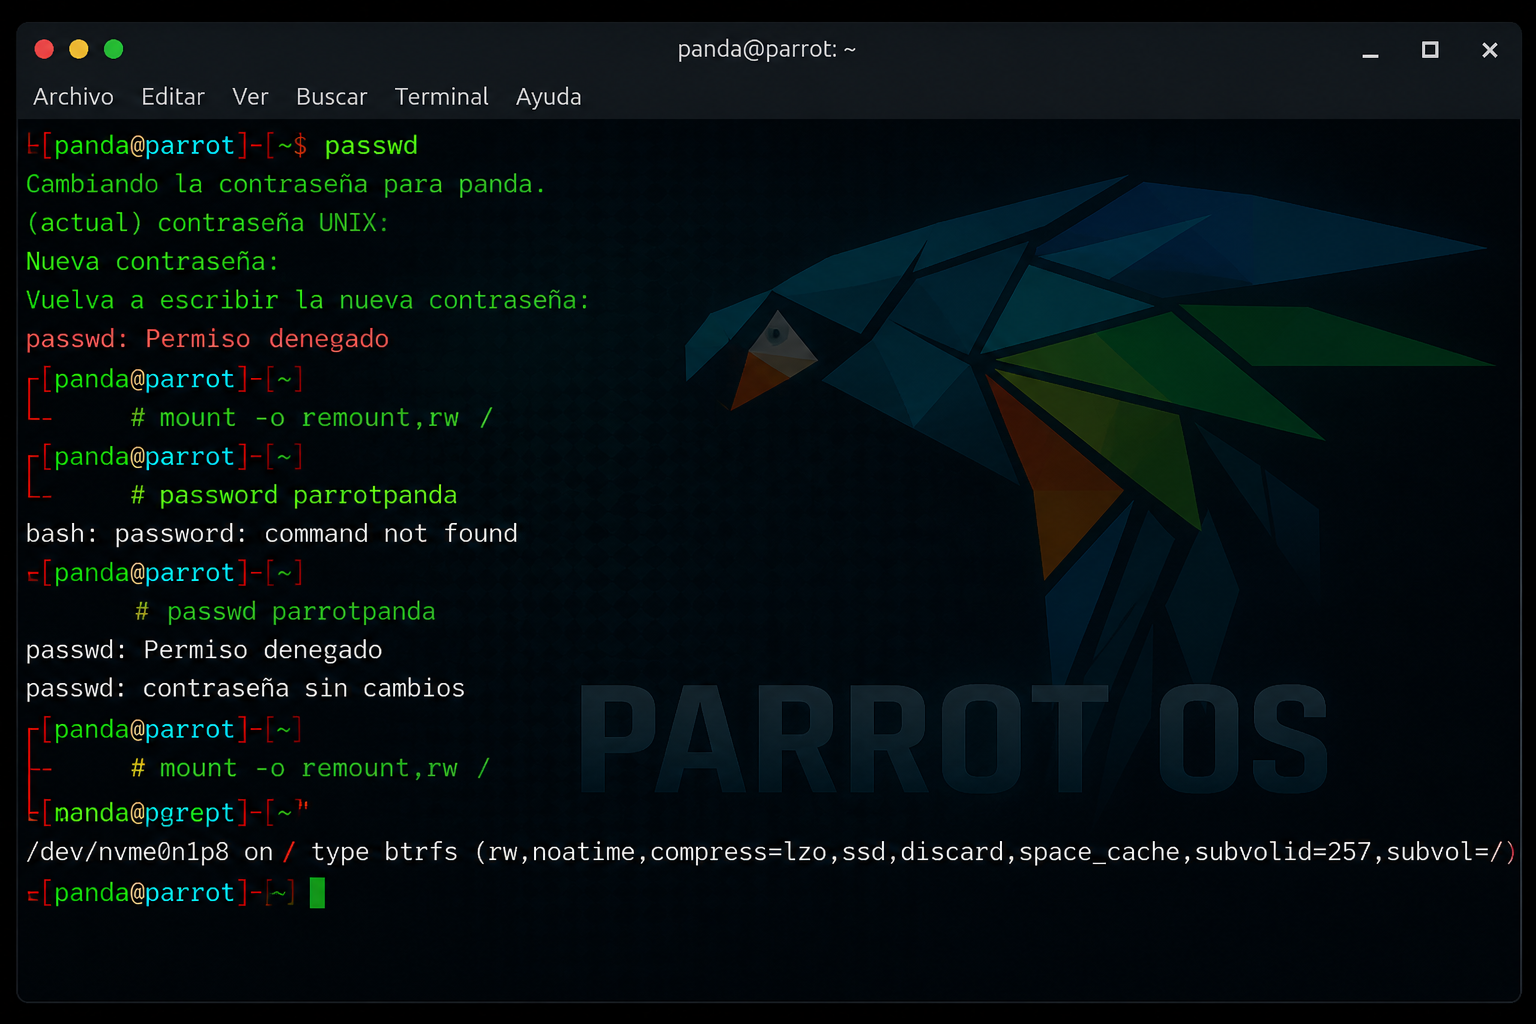
Task: Click the second '# mount -o remount,rw /' command
Action: (310, 769)
